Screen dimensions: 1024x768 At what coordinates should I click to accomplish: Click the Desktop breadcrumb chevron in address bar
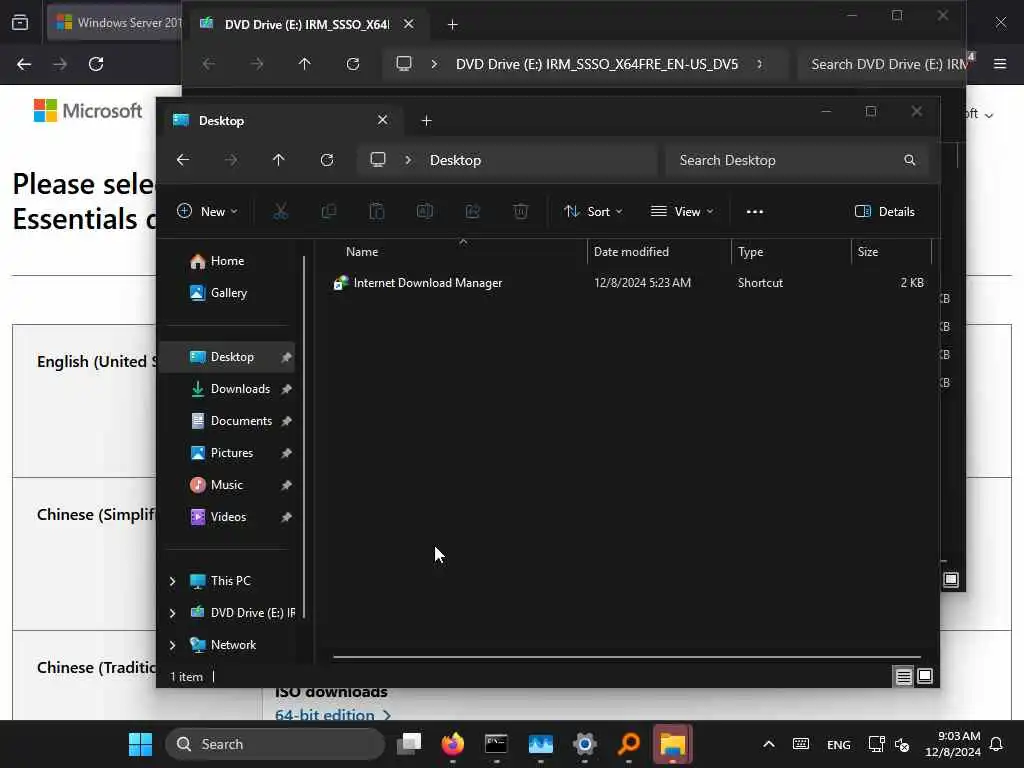point(408,160)
